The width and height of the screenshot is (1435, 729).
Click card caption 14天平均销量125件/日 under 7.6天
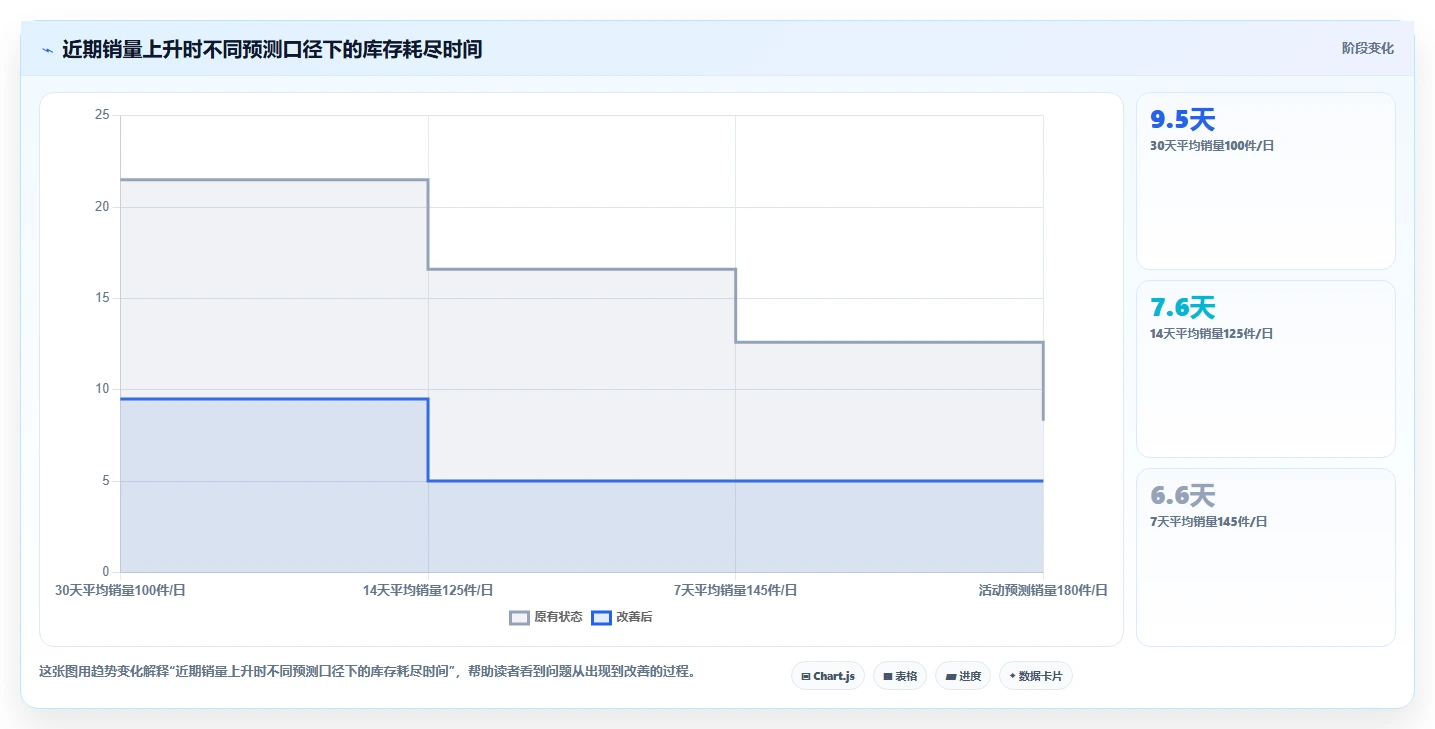point(1212,333)
